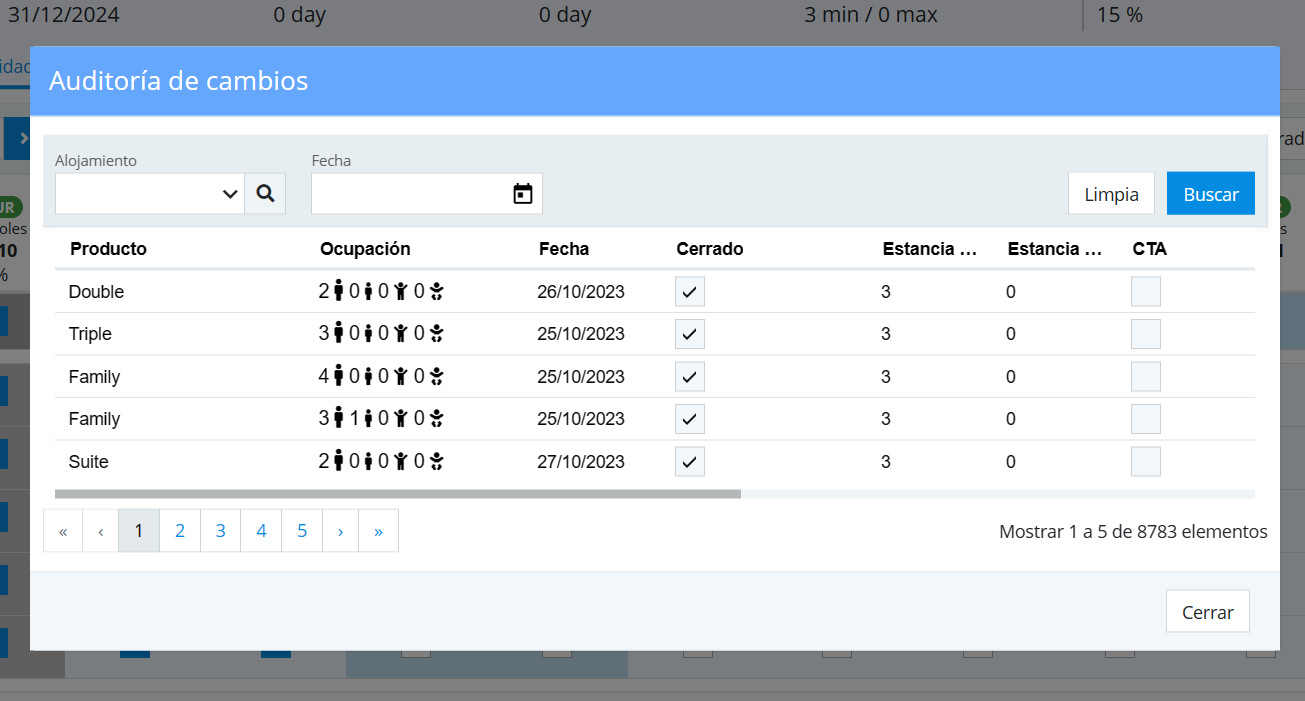This screenshot has height=701, width=1305.
Task: Select page 3 in the pagination
Action: tap(221, 531)
